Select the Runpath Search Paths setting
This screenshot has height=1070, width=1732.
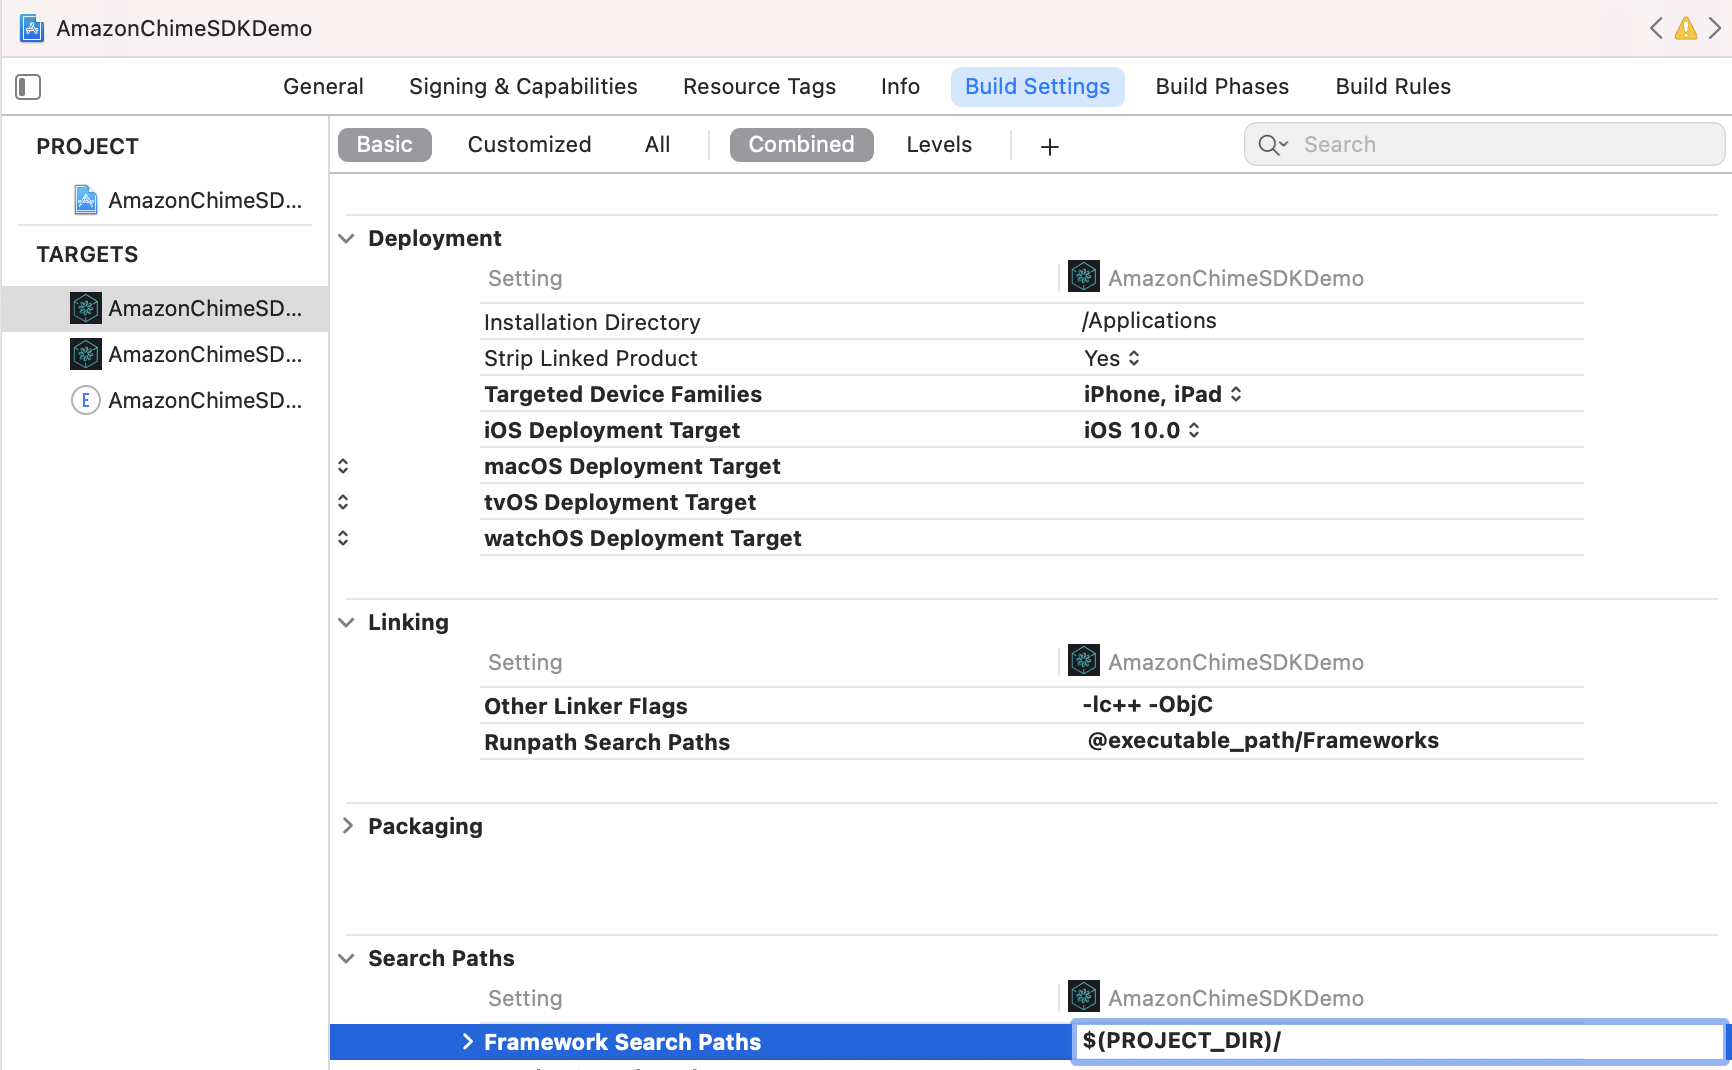coord(607,742)
